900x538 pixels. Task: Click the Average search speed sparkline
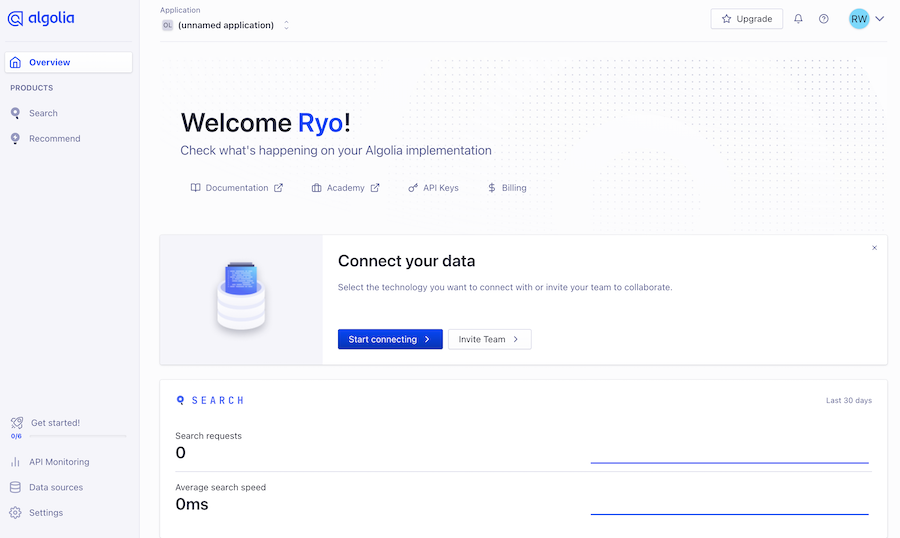point(730,514)
